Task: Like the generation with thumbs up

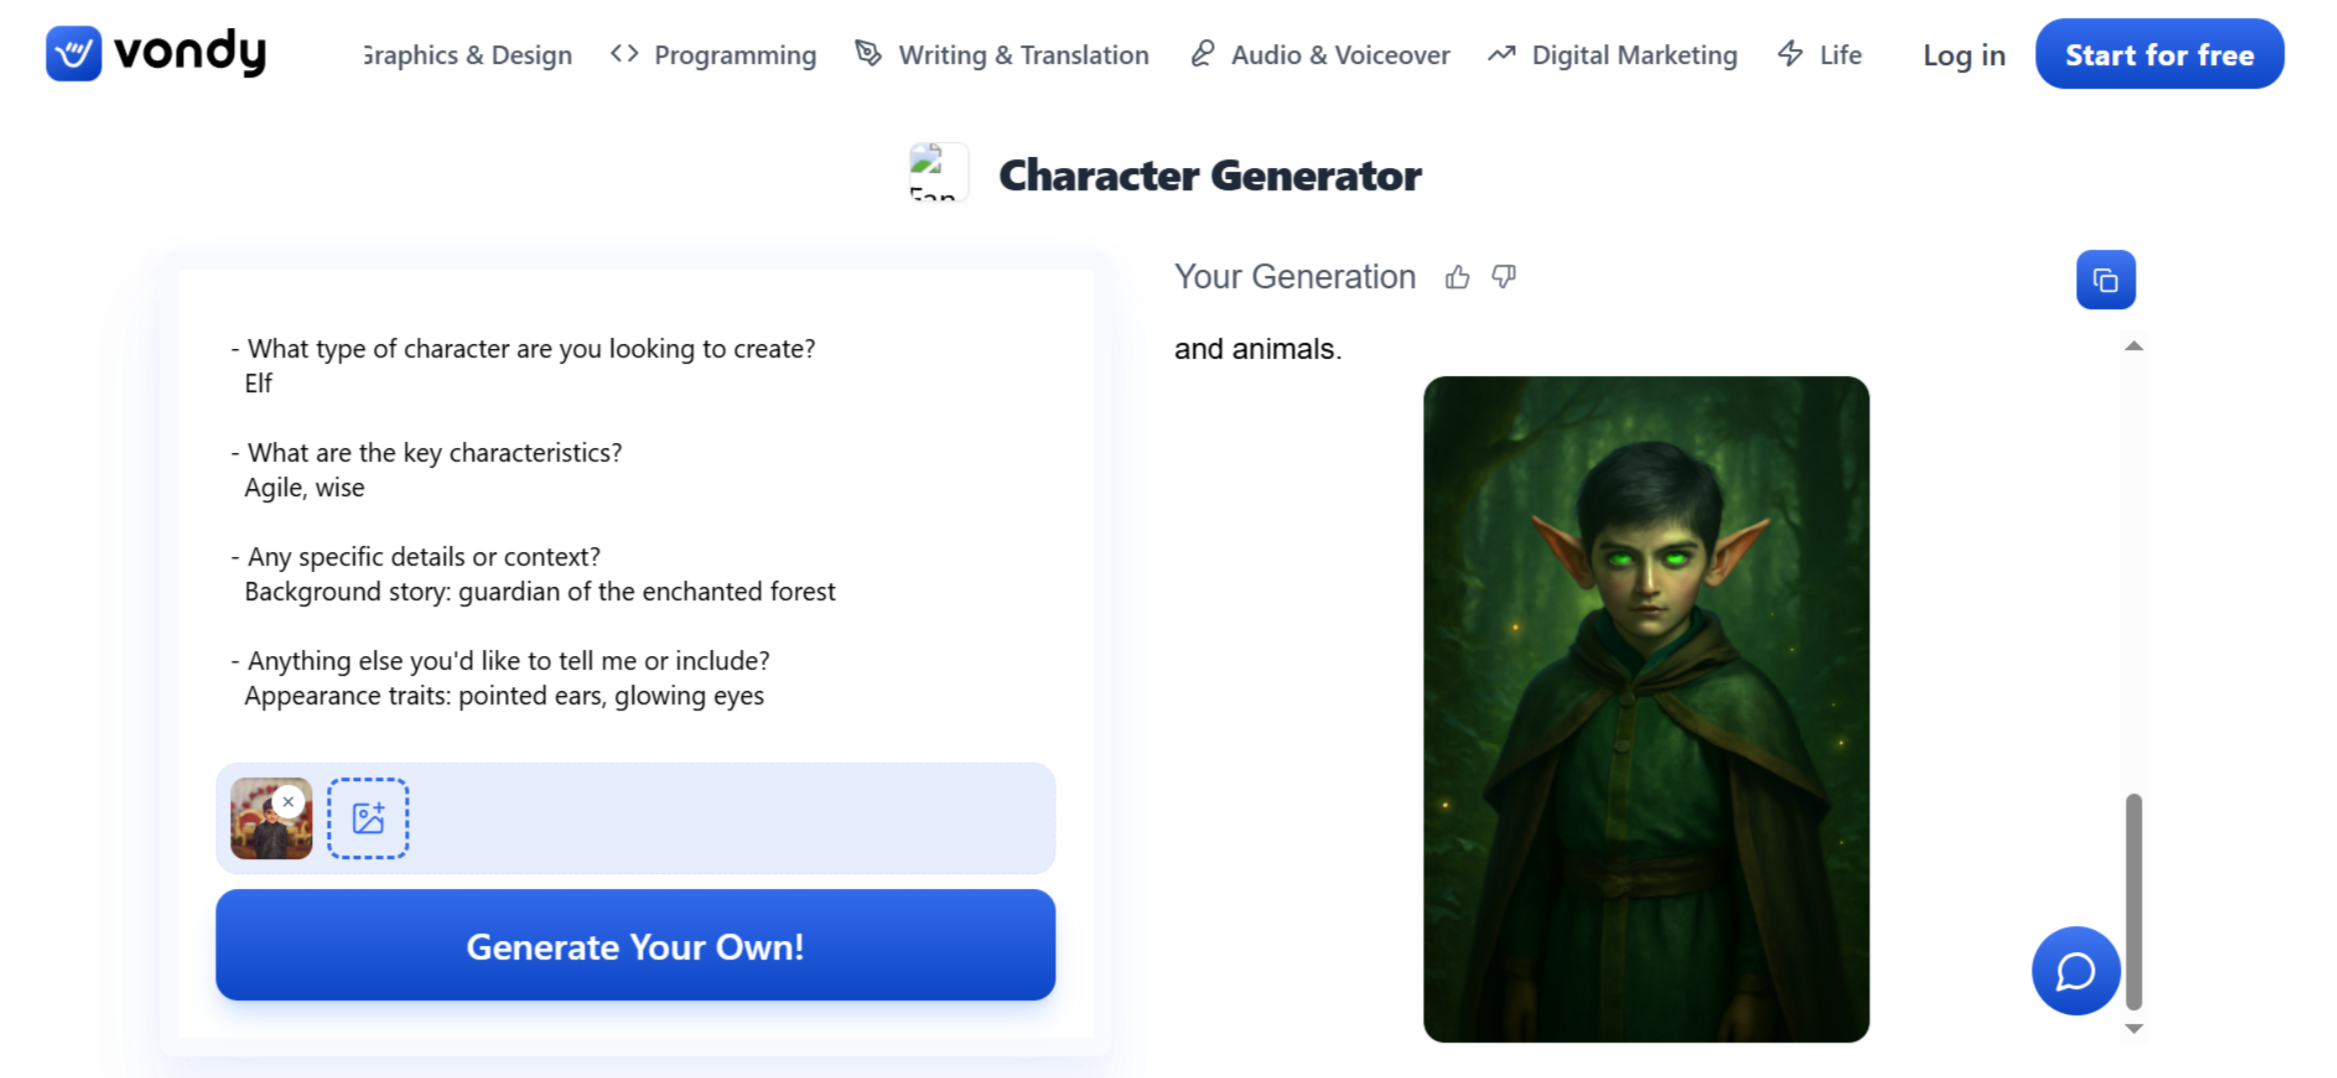Action: point(1457,277)
